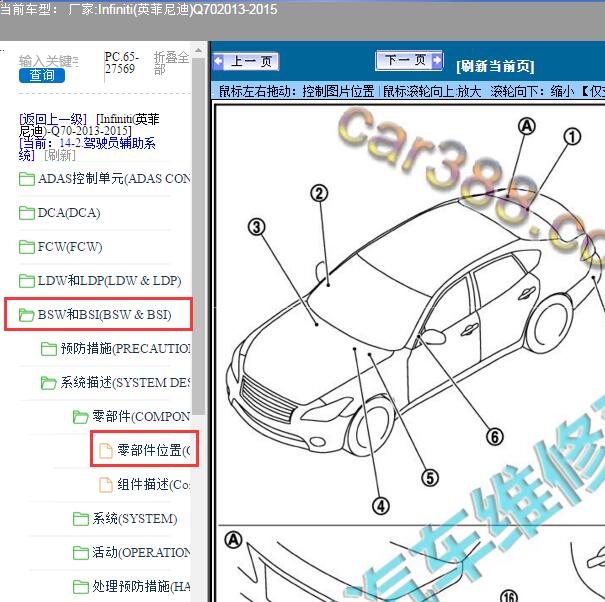Select 活动(OPERATION tree item
Screen dimensions: 605x602
141,552
